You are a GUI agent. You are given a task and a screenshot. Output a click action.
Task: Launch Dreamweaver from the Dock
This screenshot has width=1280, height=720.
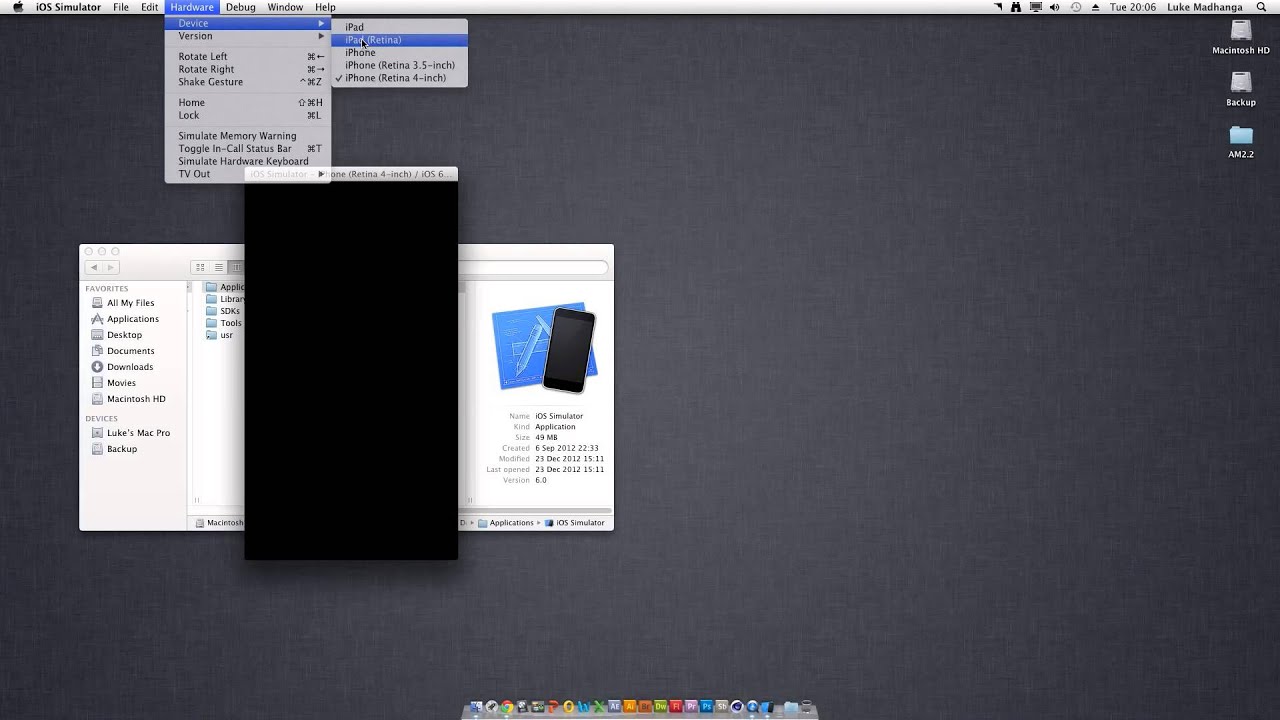[x=660, y=706]
